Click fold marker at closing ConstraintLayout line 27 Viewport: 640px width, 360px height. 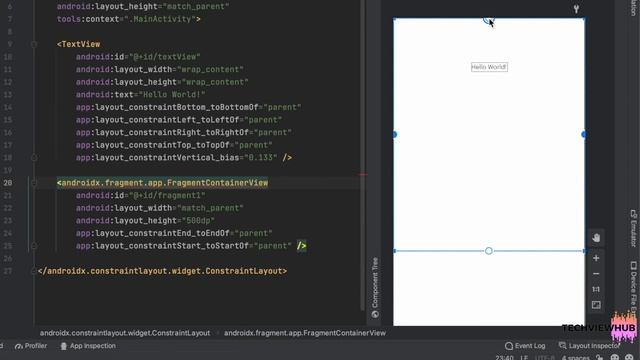[x=34, y=271]
